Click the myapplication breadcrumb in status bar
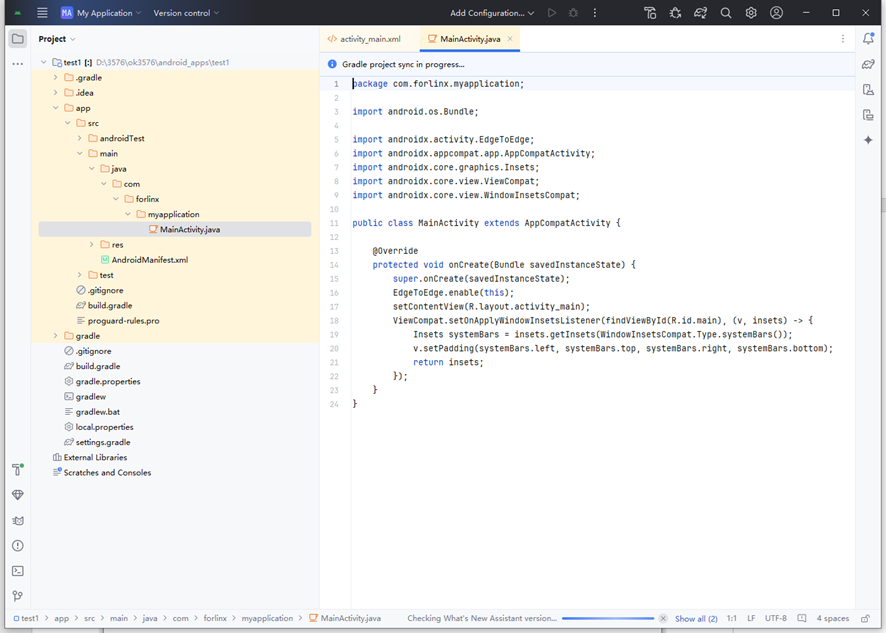 tap(267, 618)
